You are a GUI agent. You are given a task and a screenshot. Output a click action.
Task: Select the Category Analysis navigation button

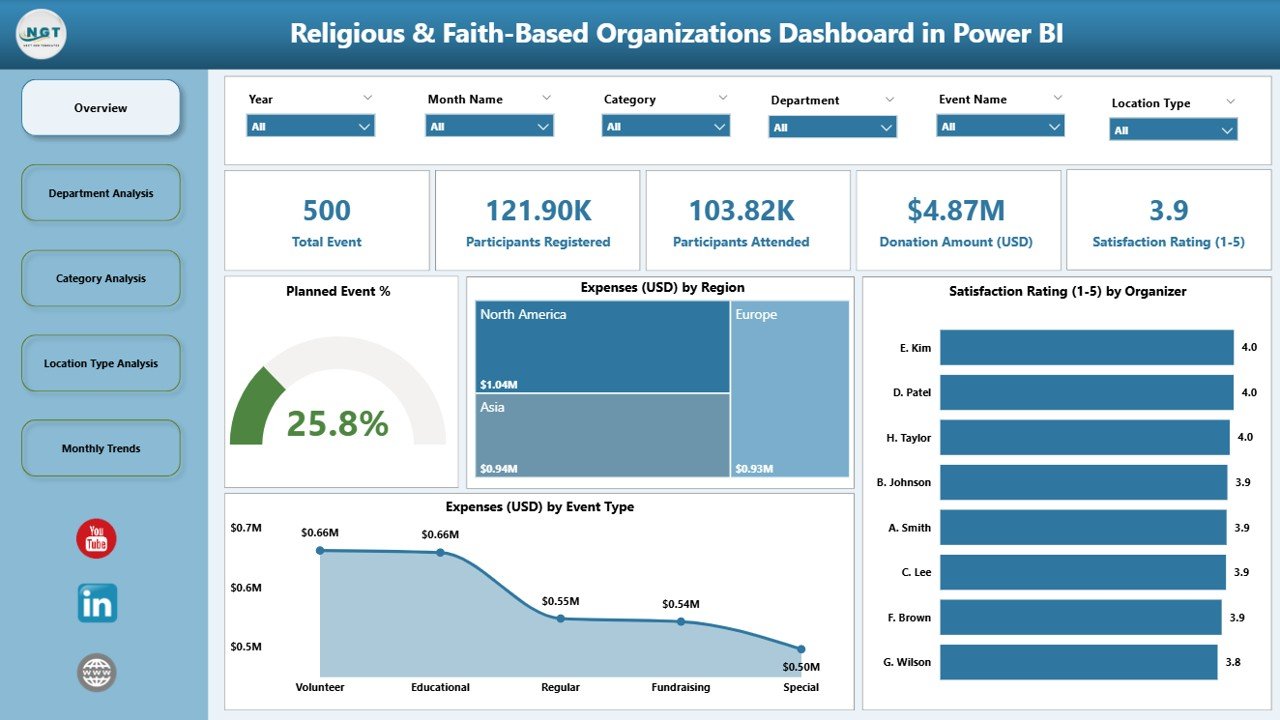[100, 278]
